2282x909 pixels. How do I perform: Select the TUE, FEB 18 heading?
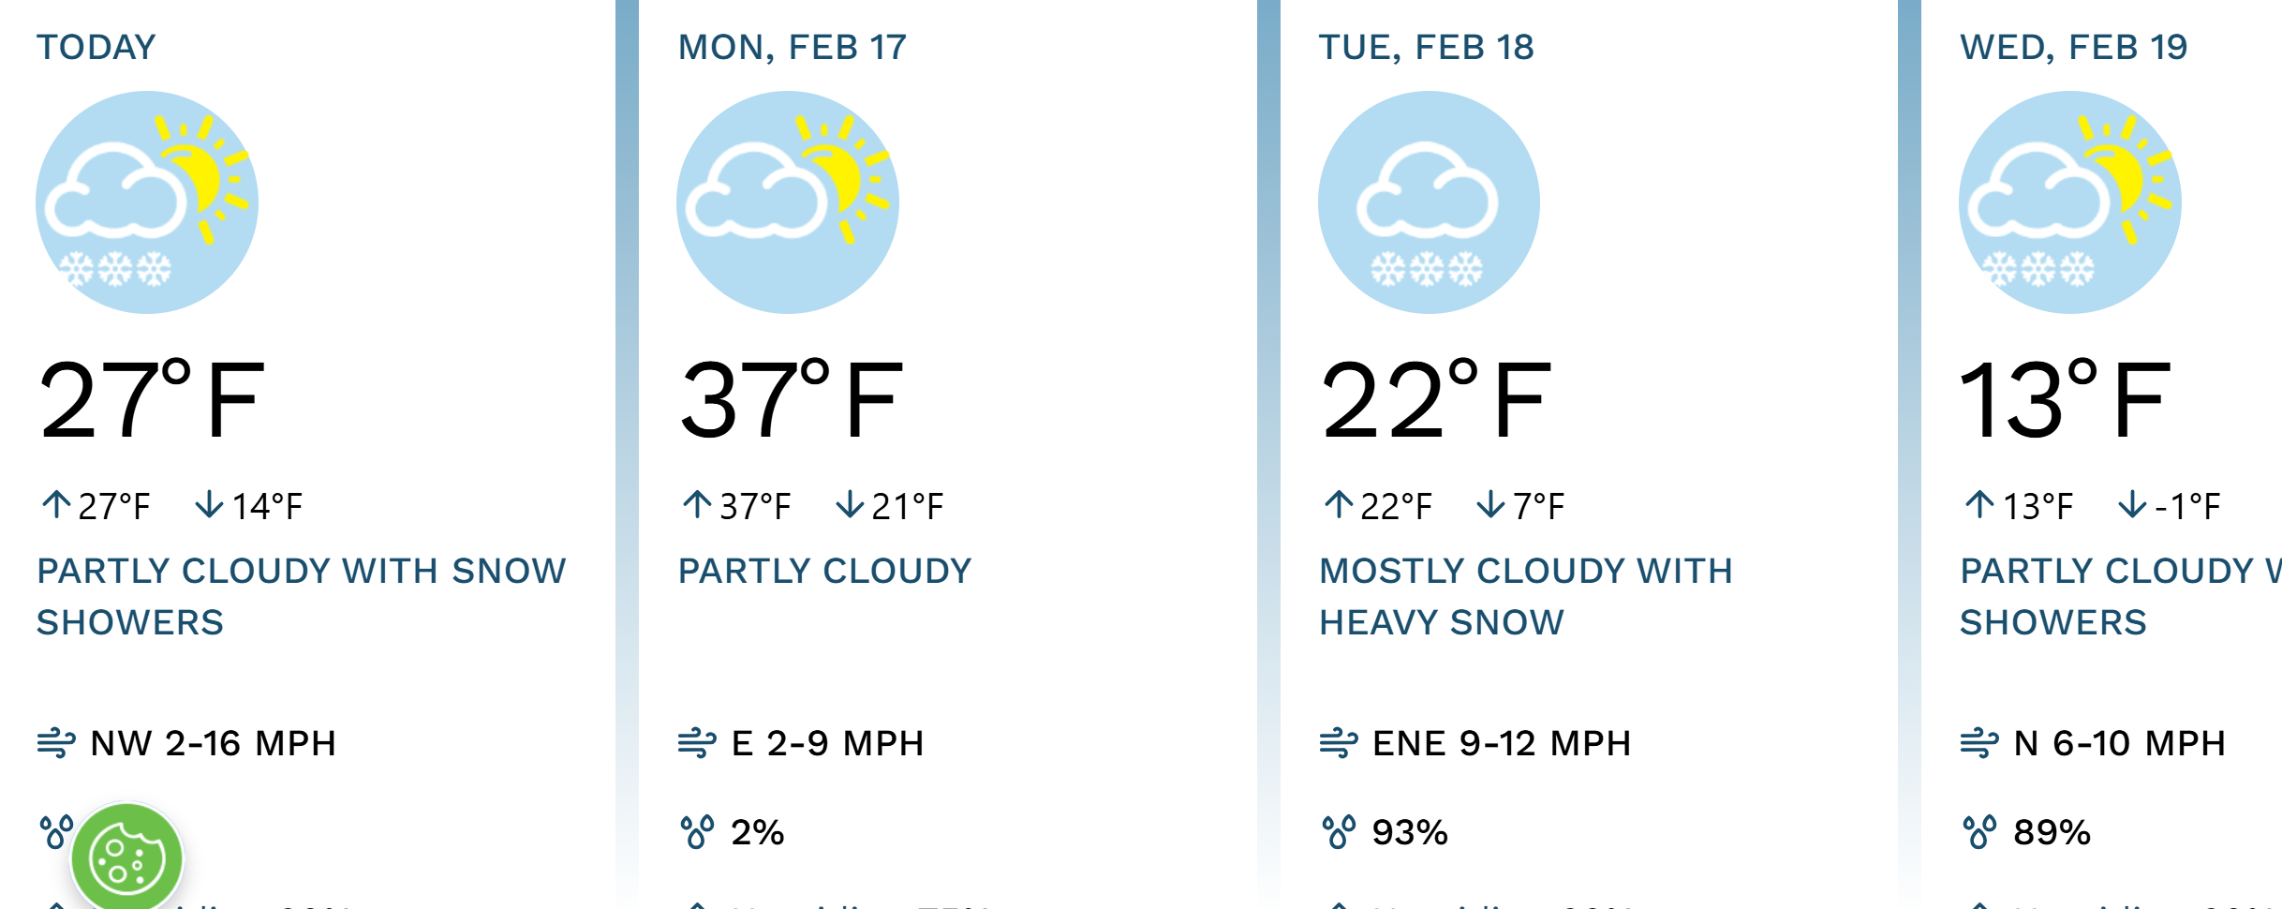point(1426,47)
